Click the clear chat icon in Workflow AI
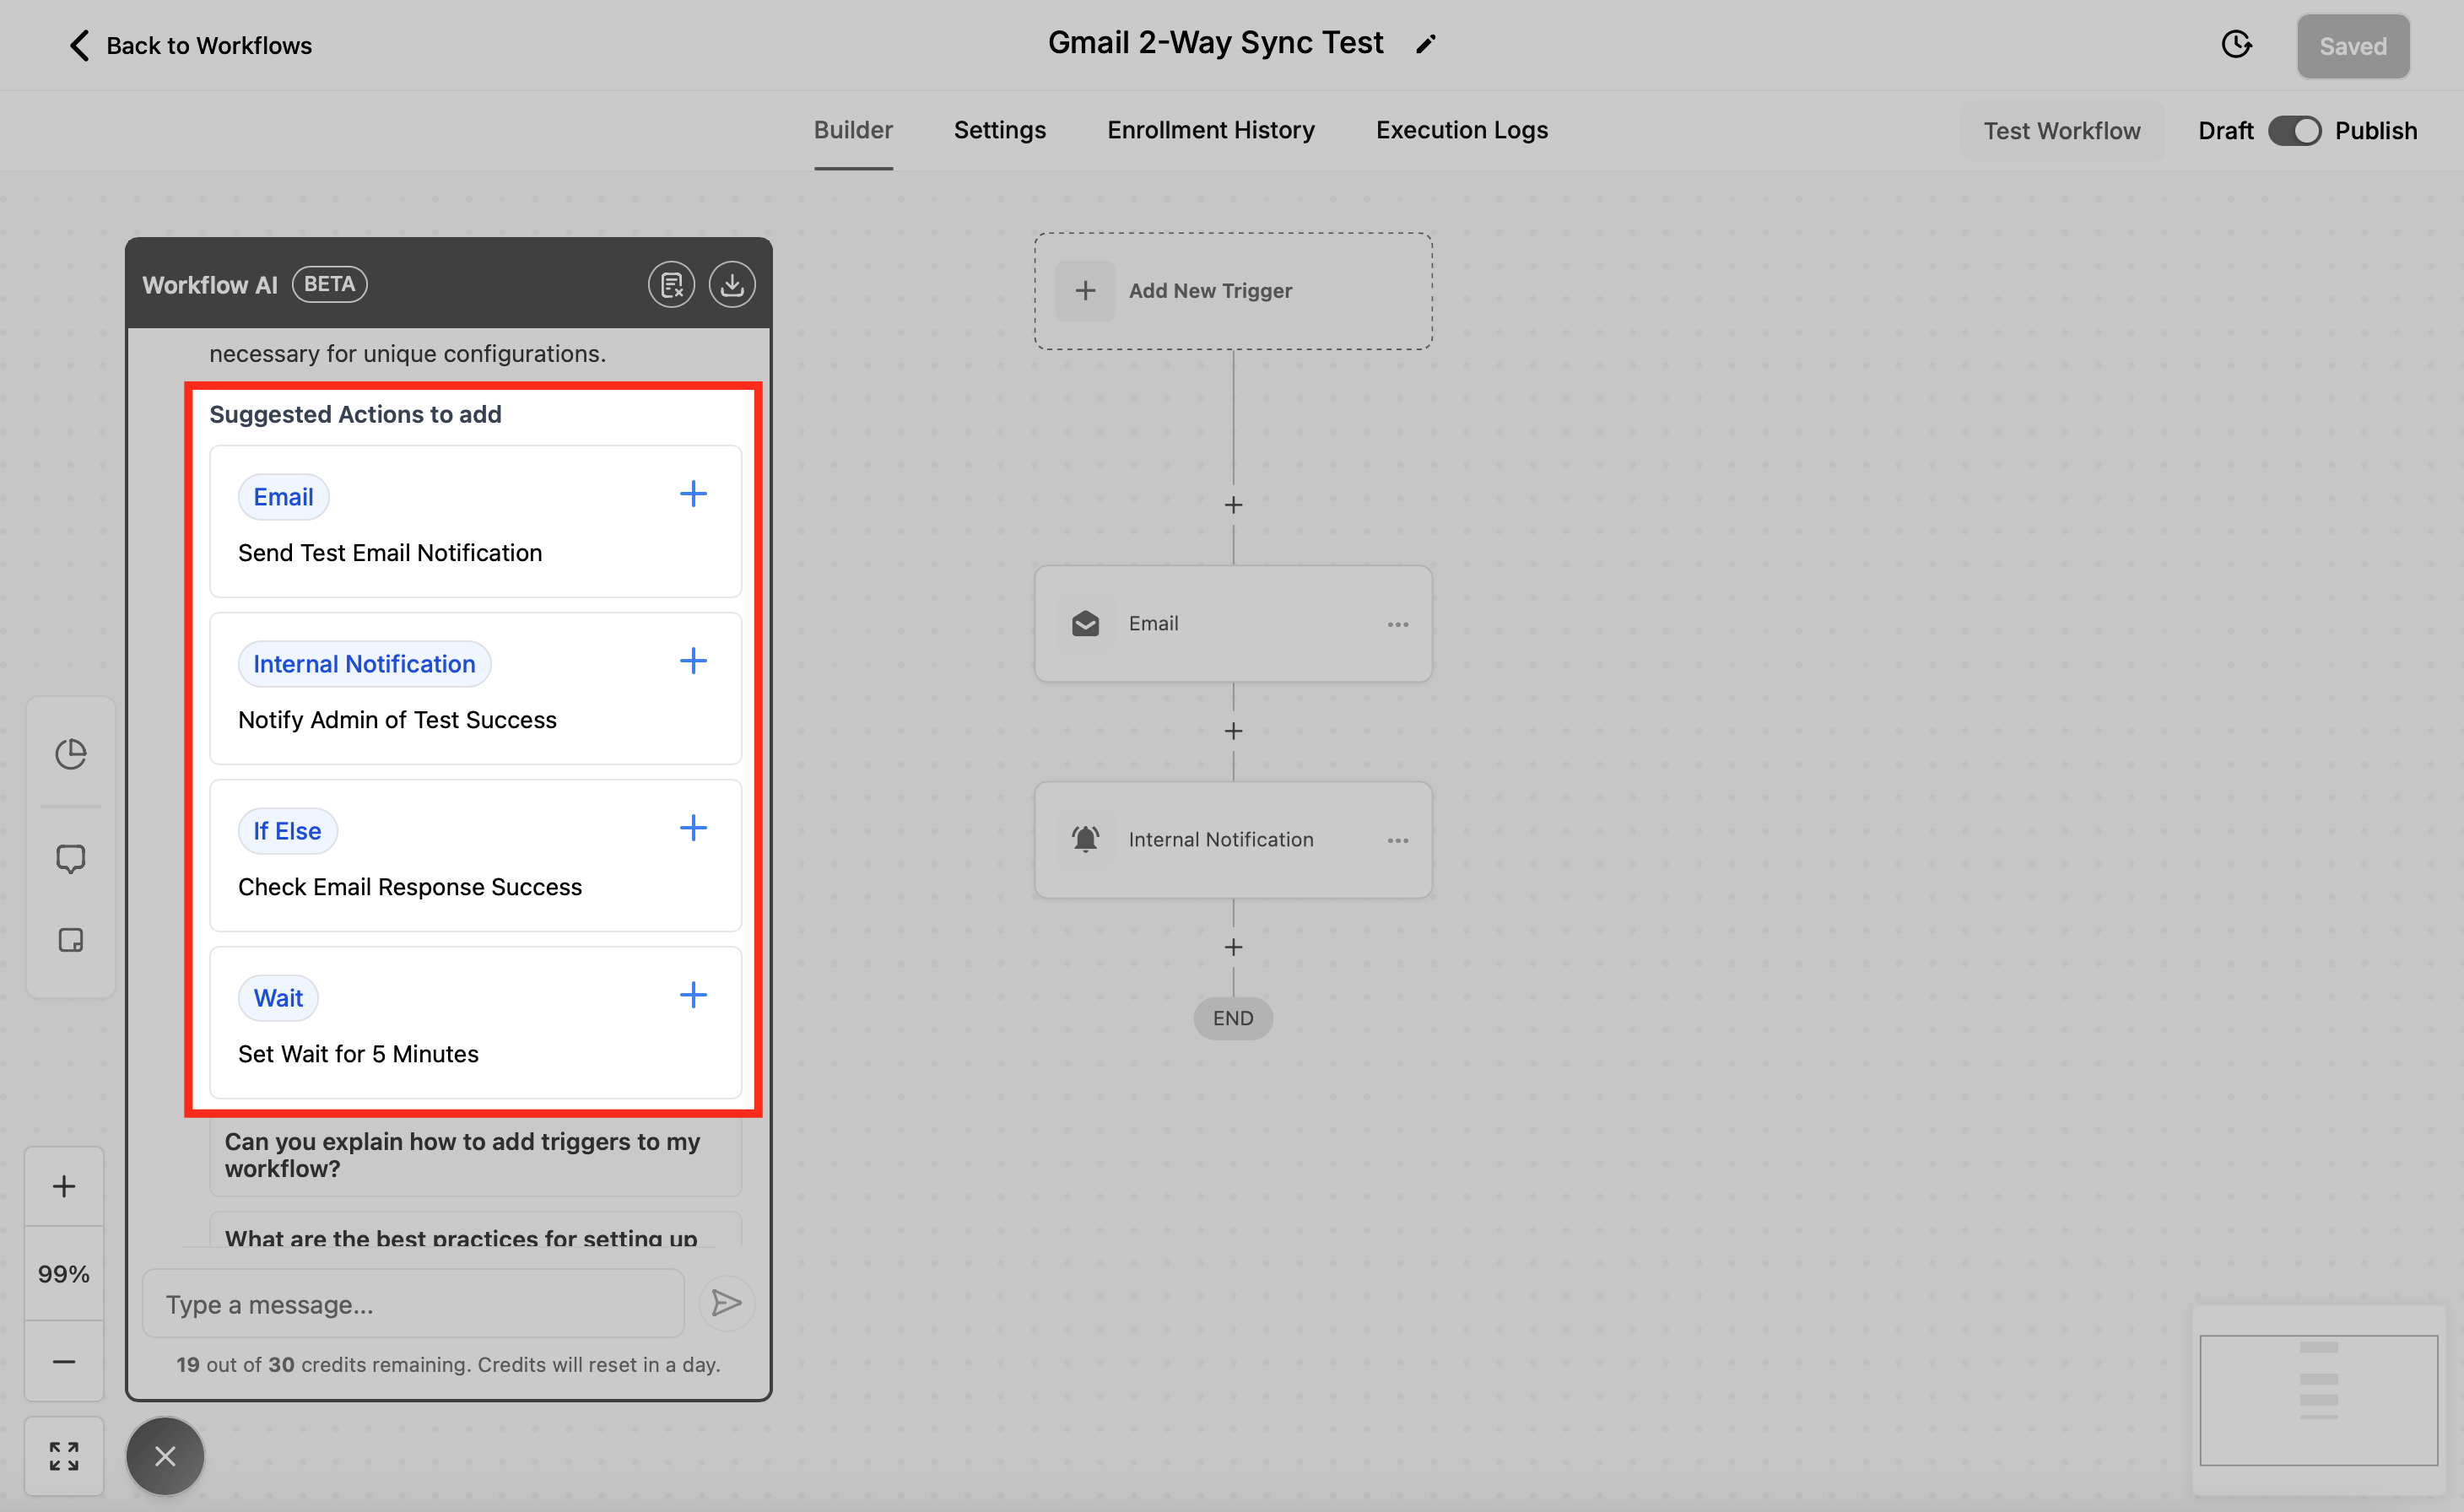The height and width of the screenshot is (1512, 2464). 671,285
